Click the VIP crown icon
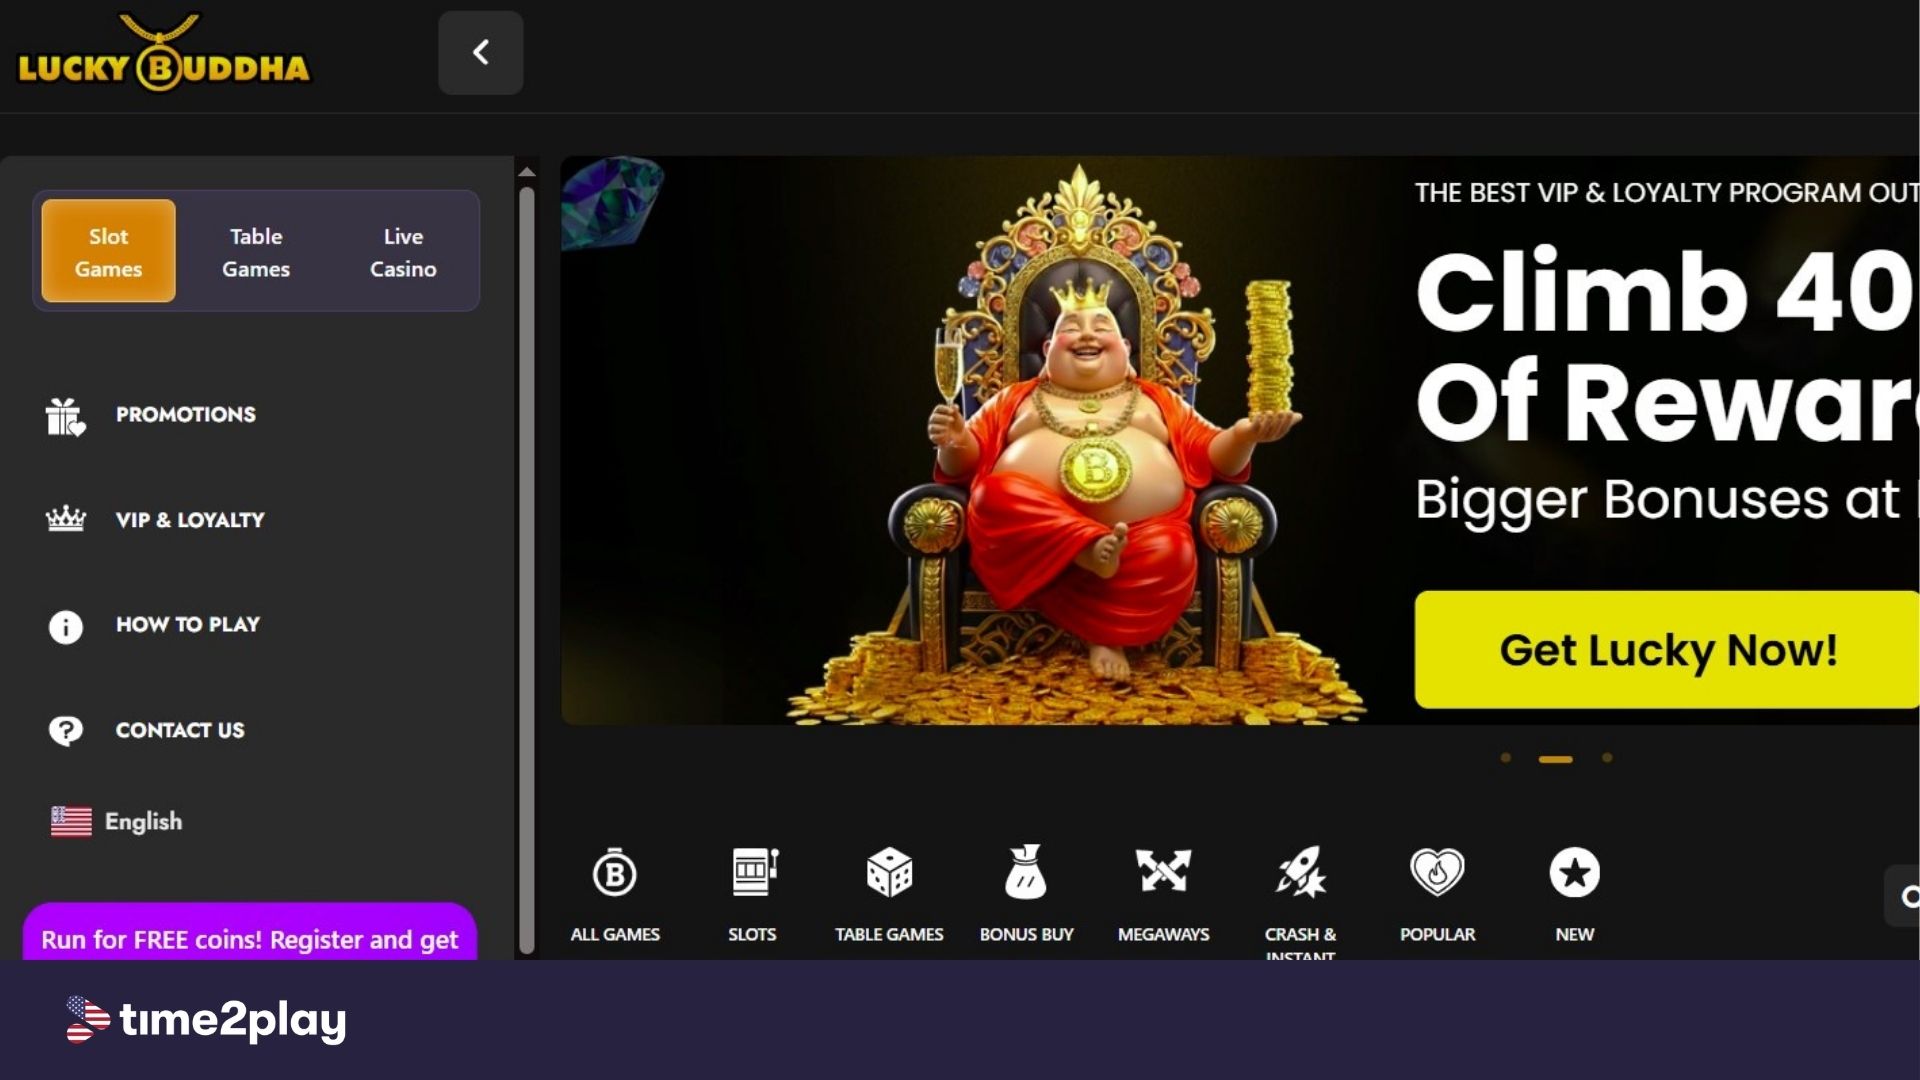Image resolution: width=1920 pixels, height=1080 pixels. (66, 519)
